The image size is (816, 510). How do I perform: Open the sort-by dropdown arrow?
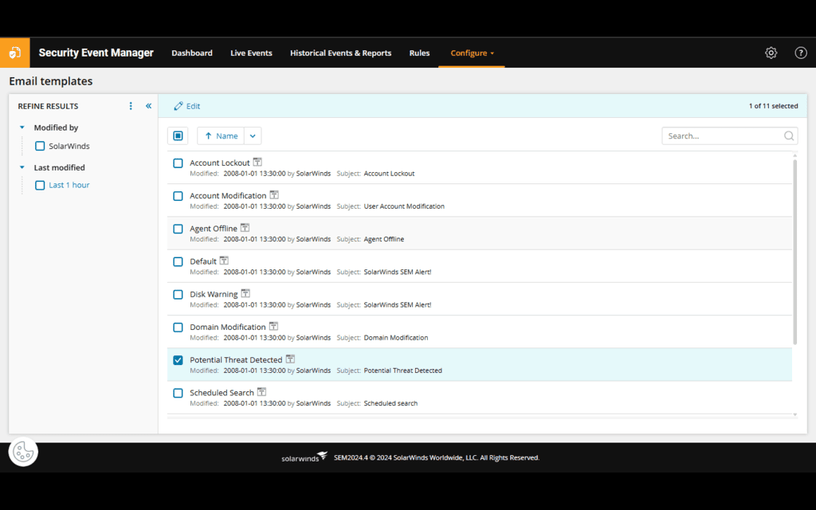252,136
